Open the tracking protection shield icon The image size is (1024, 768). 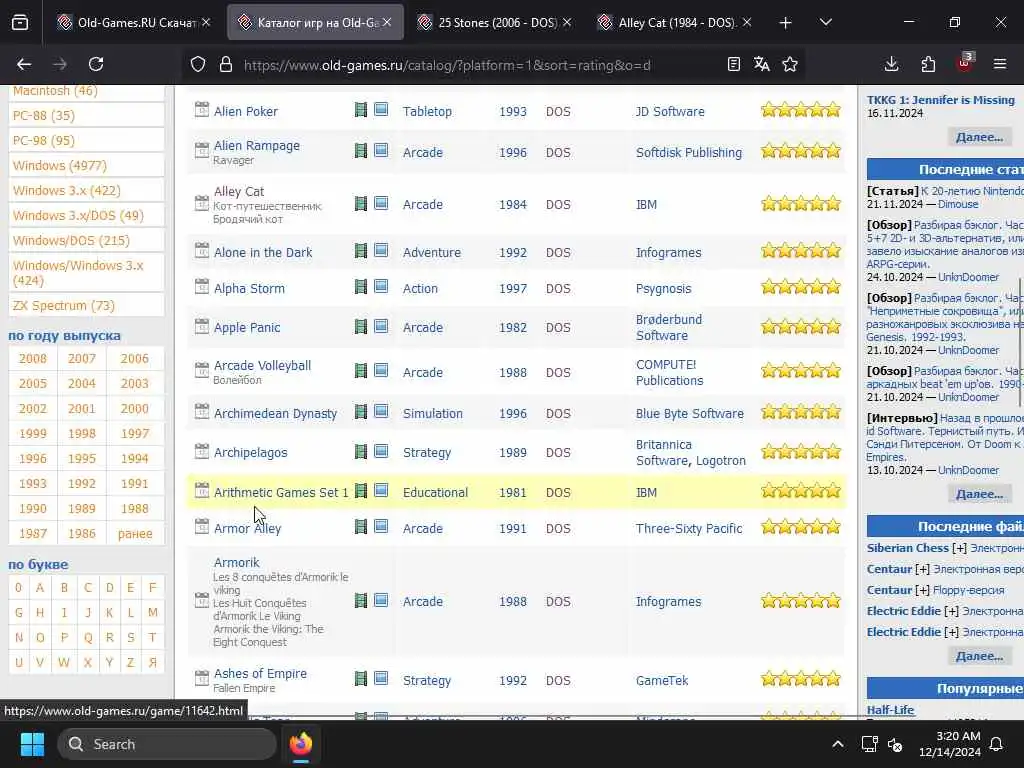pyautogui.click(x=198, y=64)
